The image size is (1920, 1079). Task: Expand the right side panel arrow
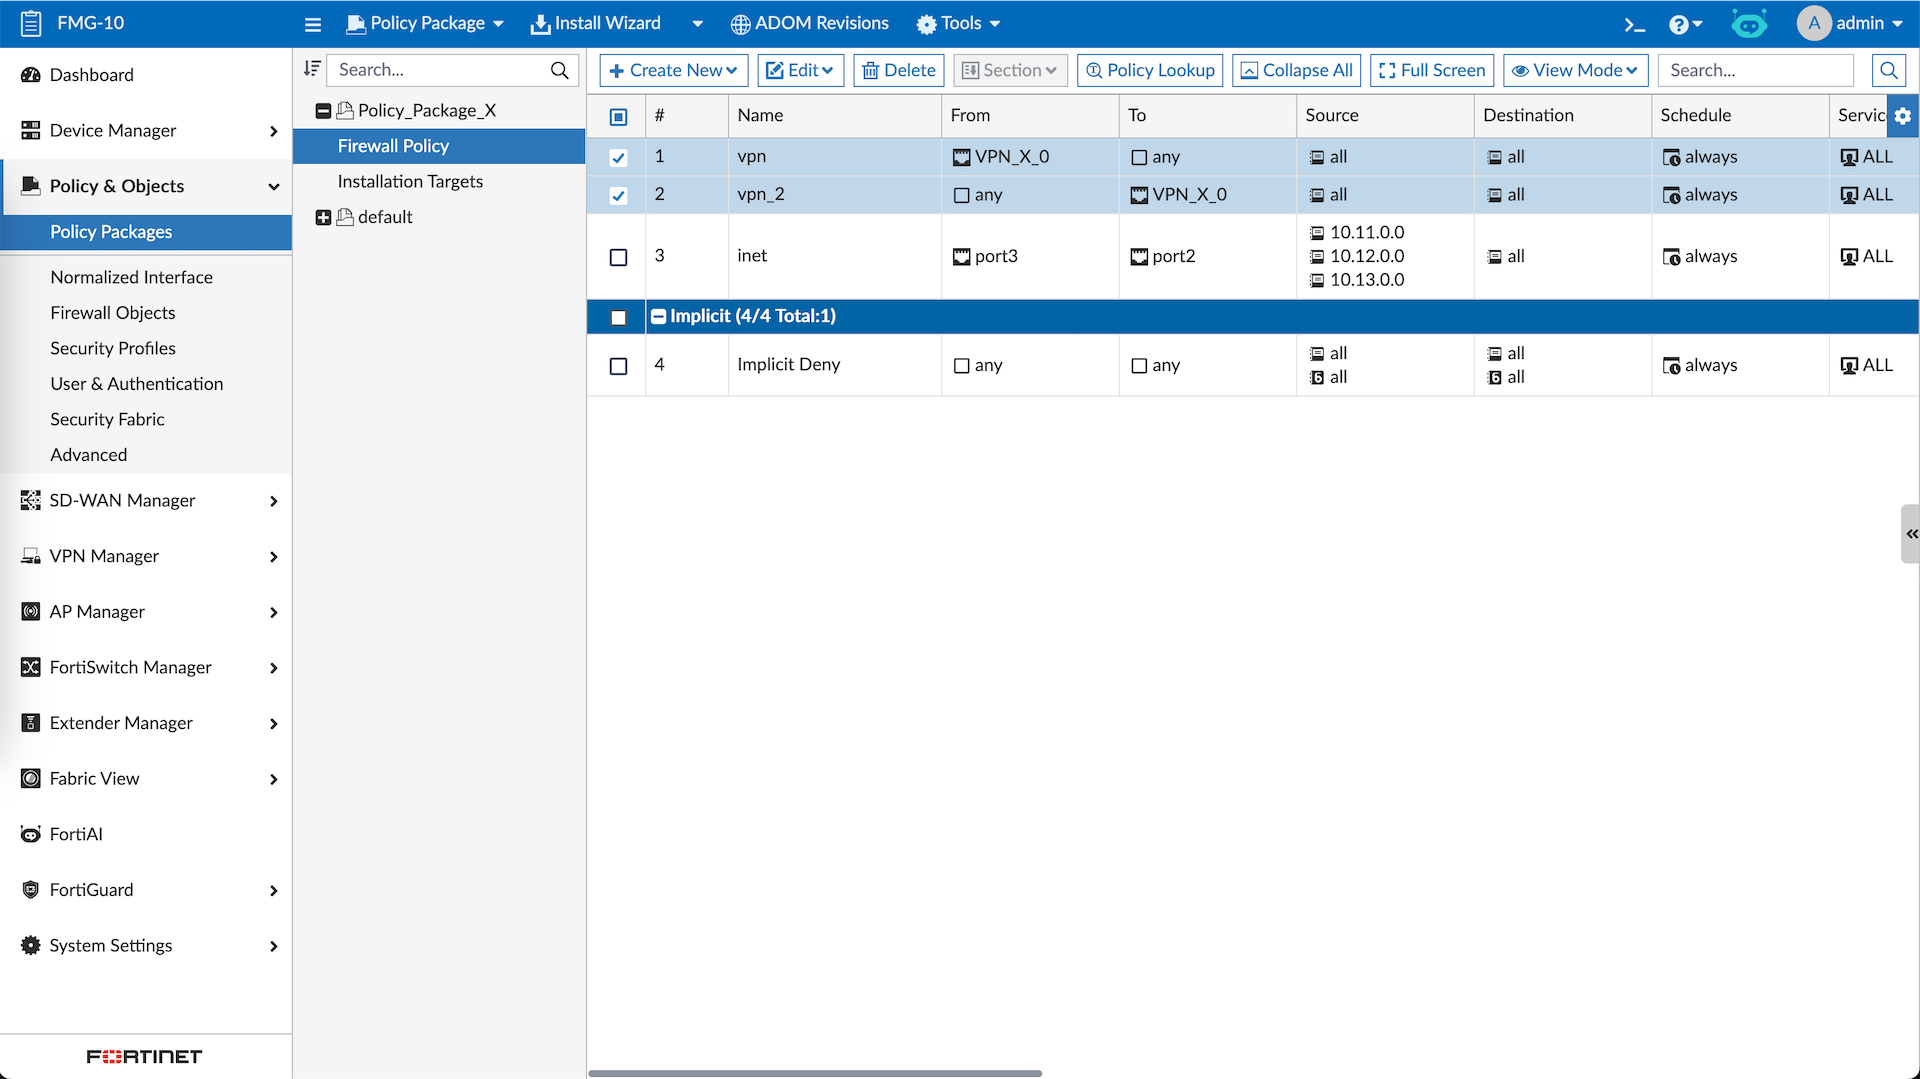(1910, 534)
